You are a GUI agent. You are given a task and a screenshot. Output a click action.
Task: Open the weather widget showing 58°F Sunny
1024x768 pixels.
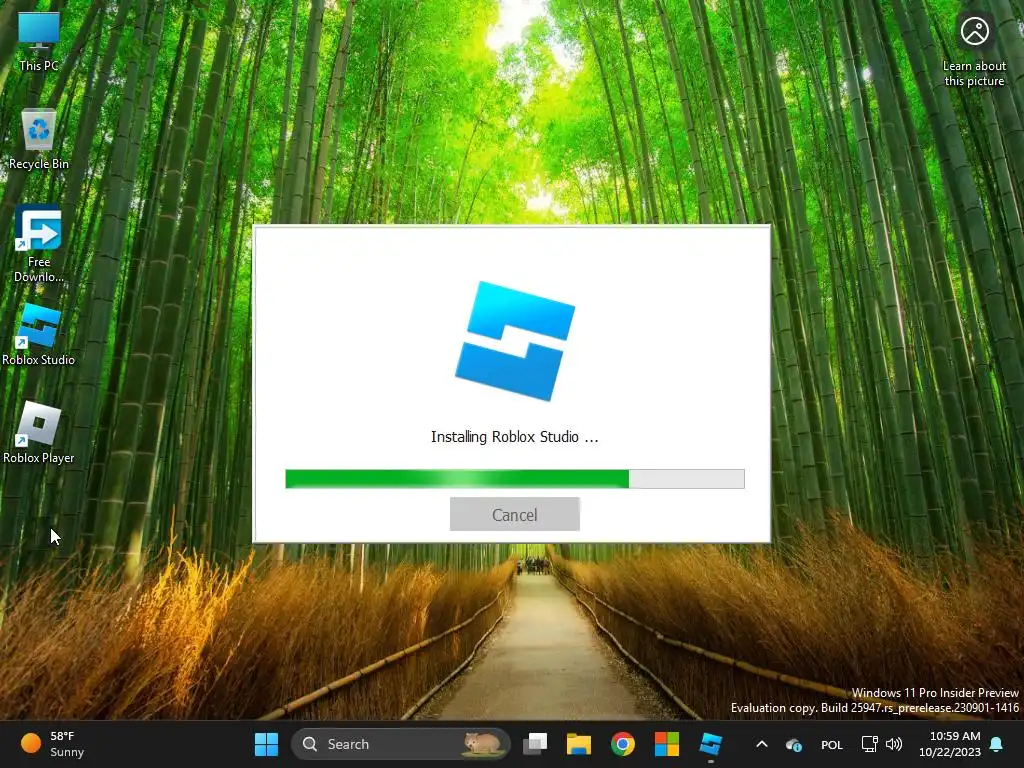tap(54, 744)
